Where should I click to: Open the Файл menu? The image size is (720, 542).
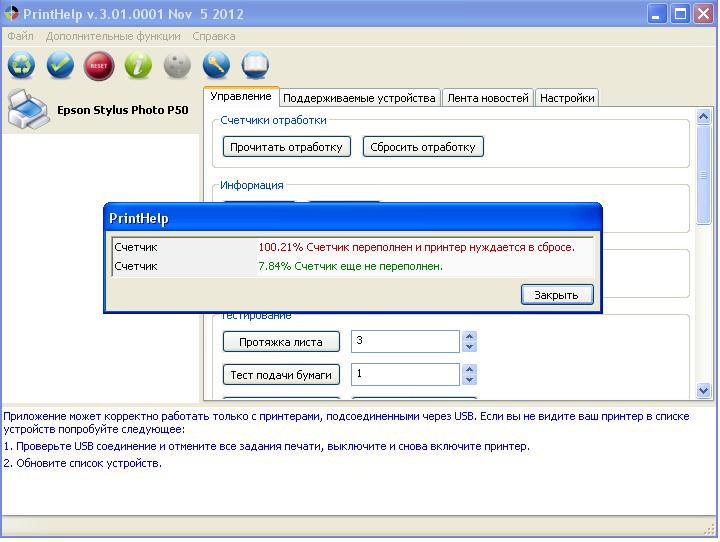[20, 36]
